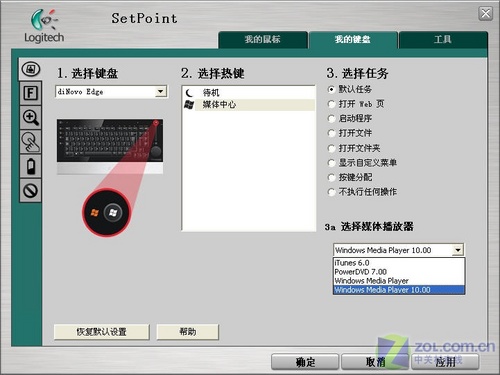
Task: Select the disabled keys prohibition icon
Action: (31, 191)
